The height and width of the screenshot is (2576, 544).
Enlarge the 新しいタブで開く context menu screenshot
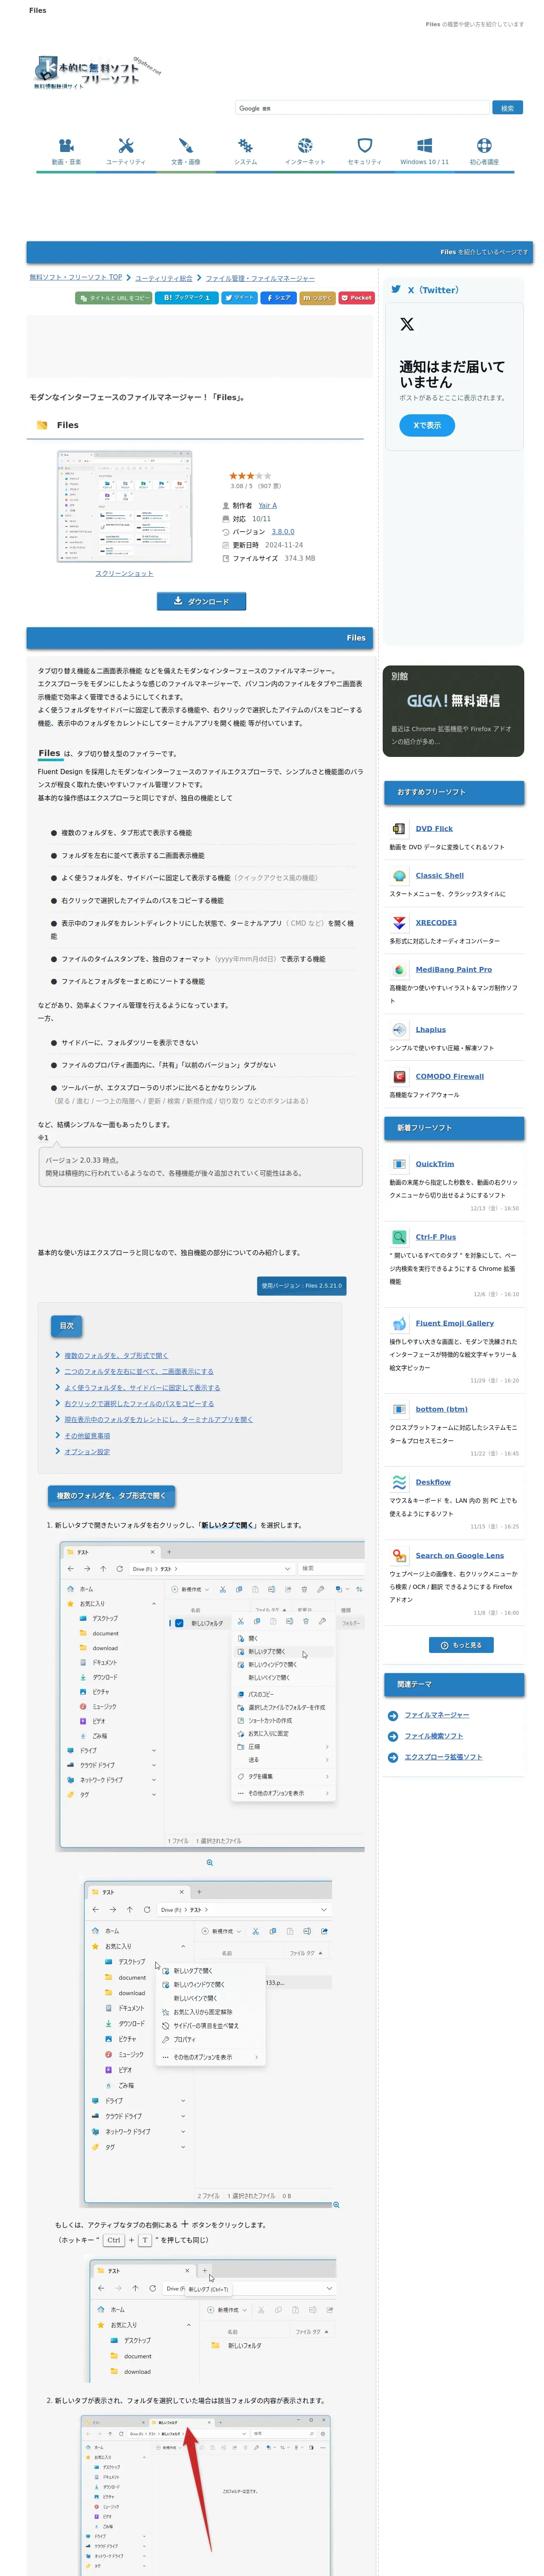[x=210, y=1696]
